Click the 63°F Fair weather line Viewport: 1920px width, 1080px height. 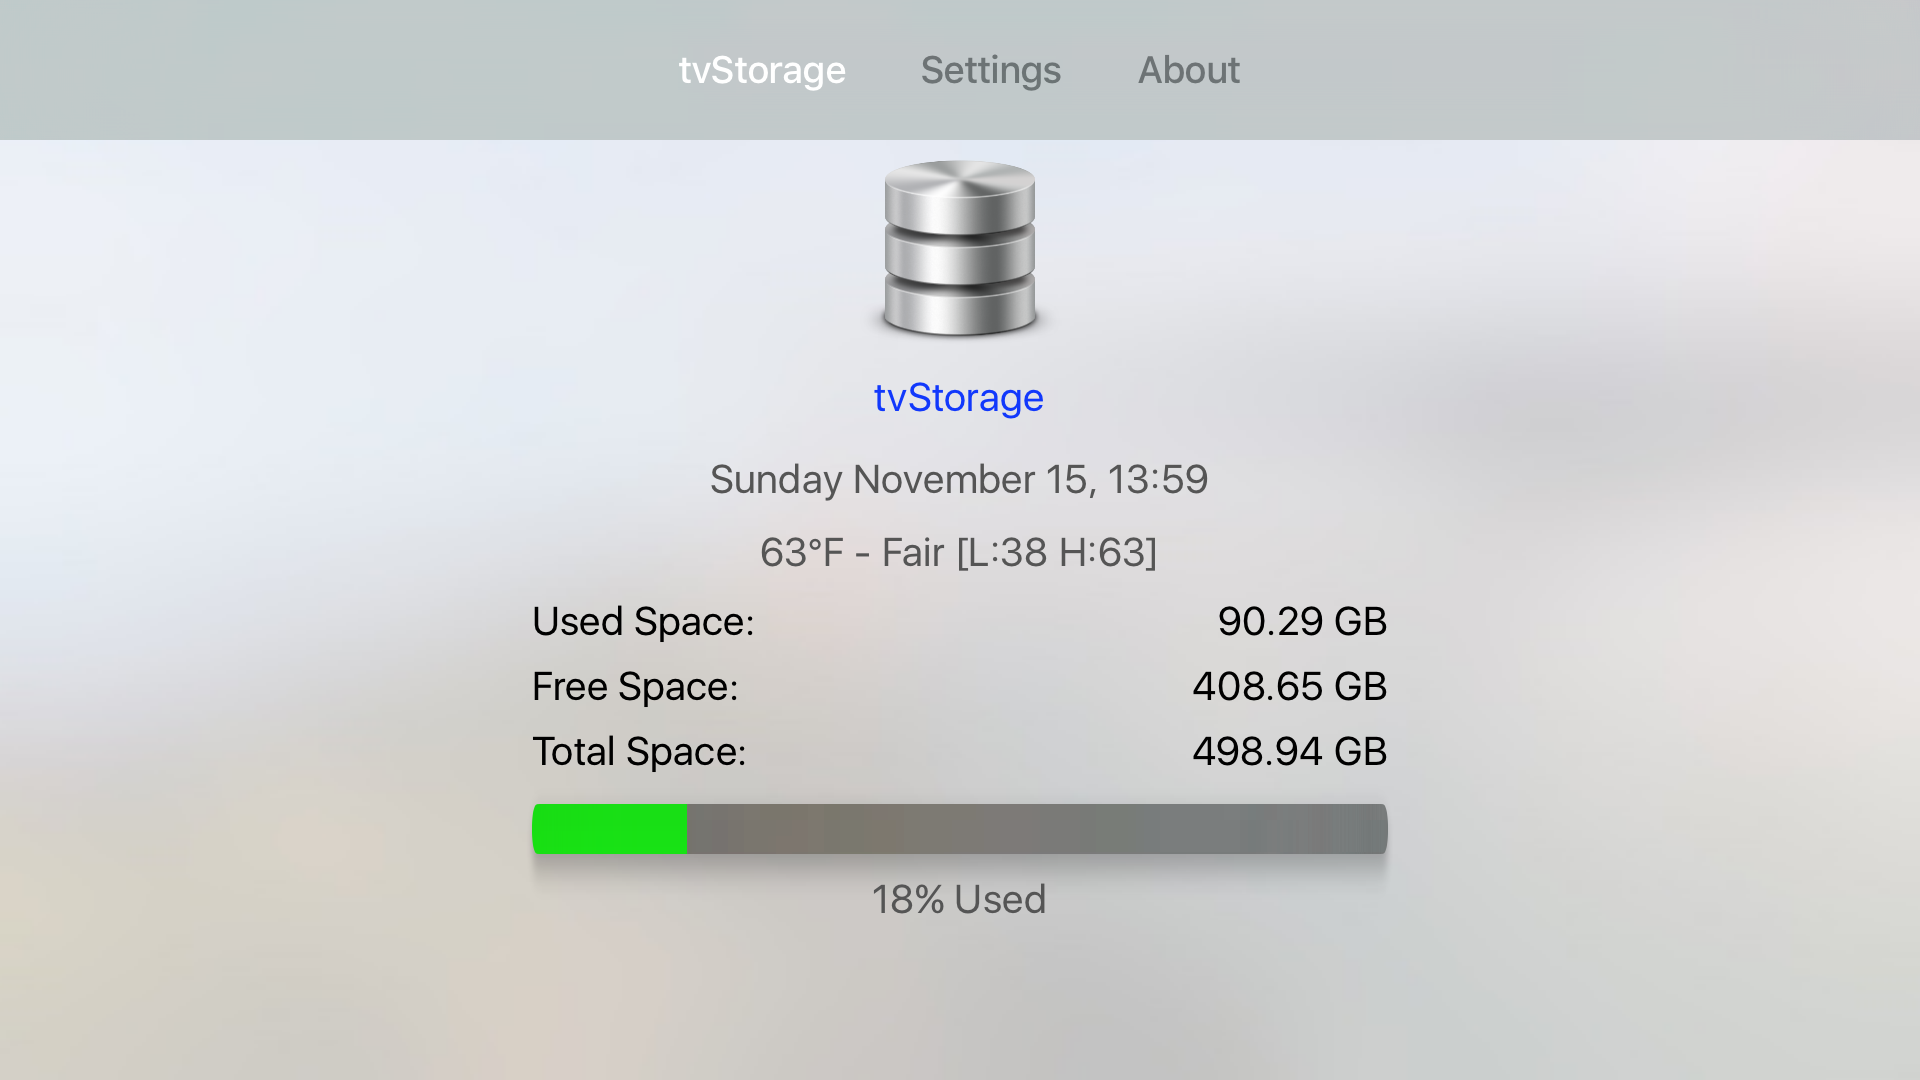(958, 552)
